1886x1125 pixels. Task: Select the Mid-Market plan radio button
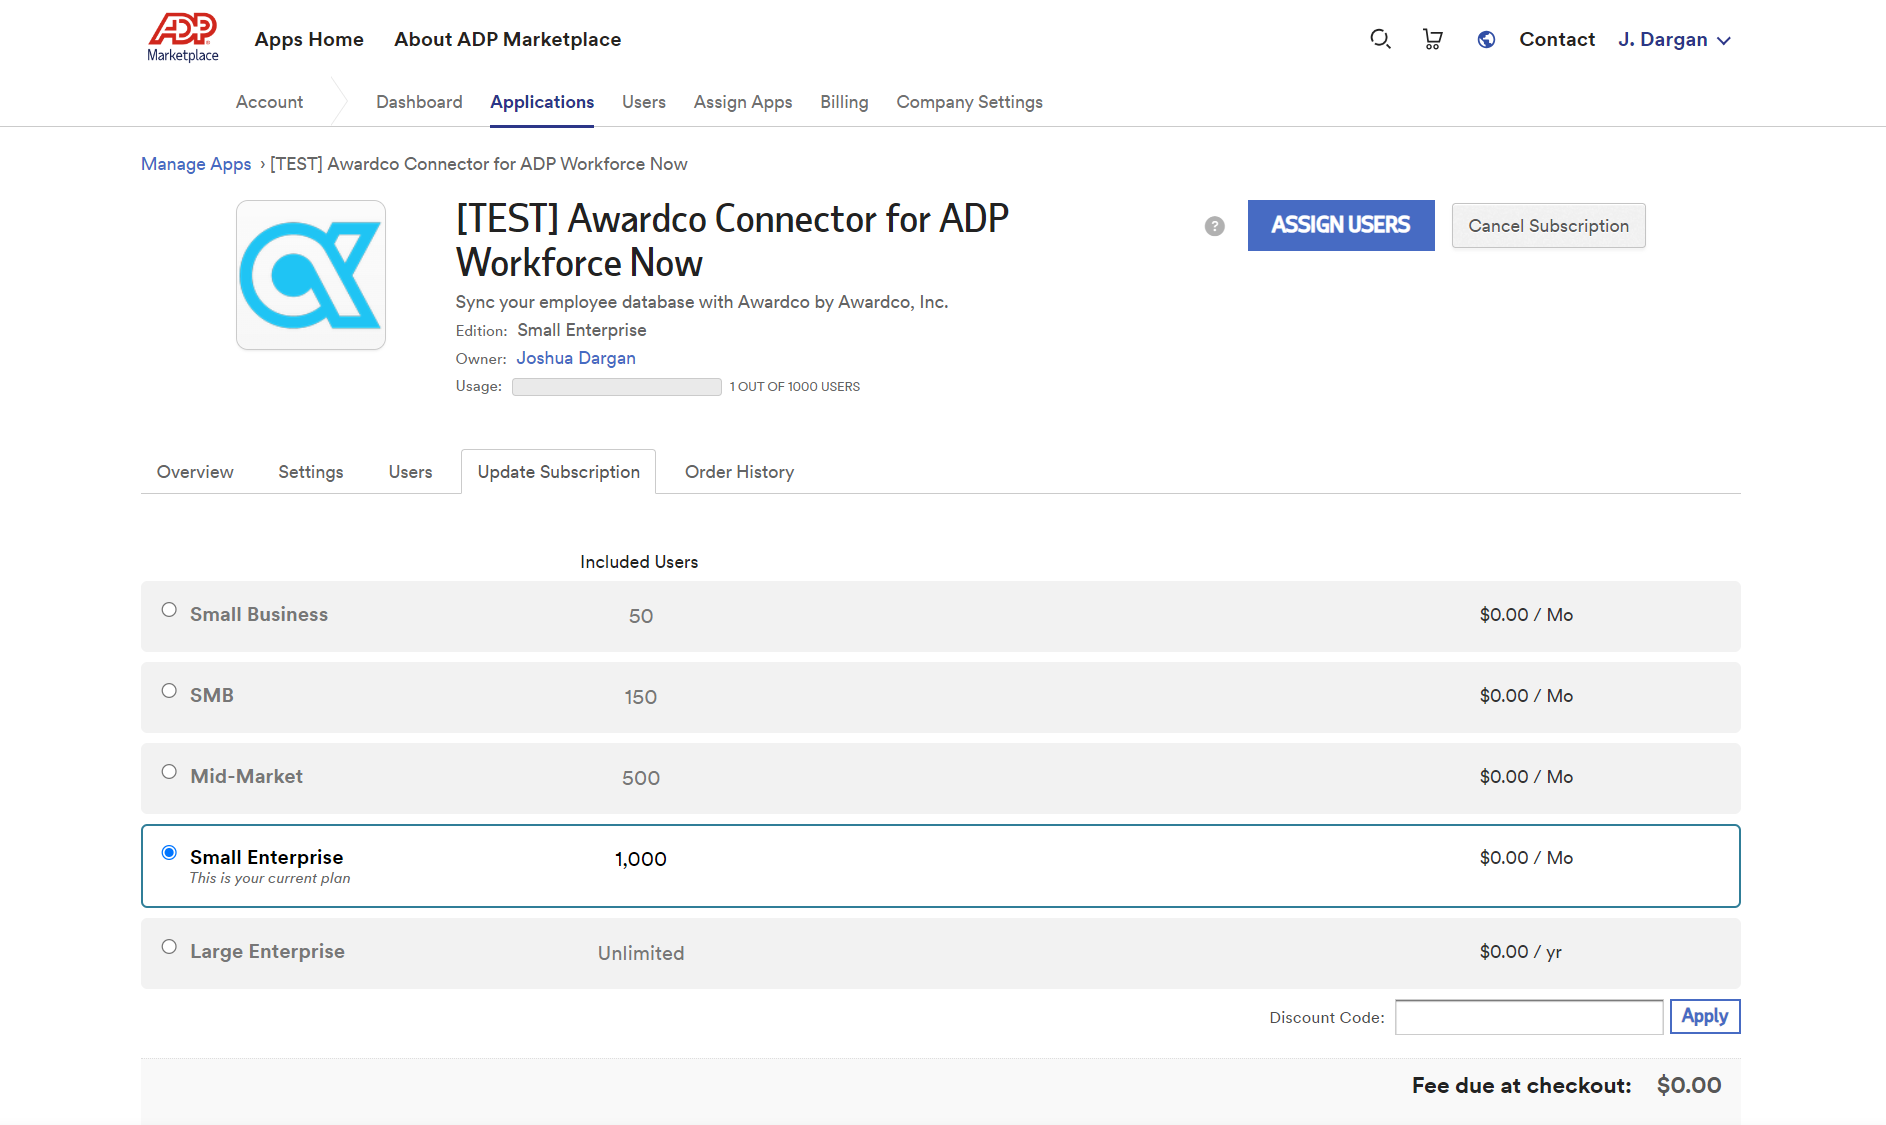point(168,771)
